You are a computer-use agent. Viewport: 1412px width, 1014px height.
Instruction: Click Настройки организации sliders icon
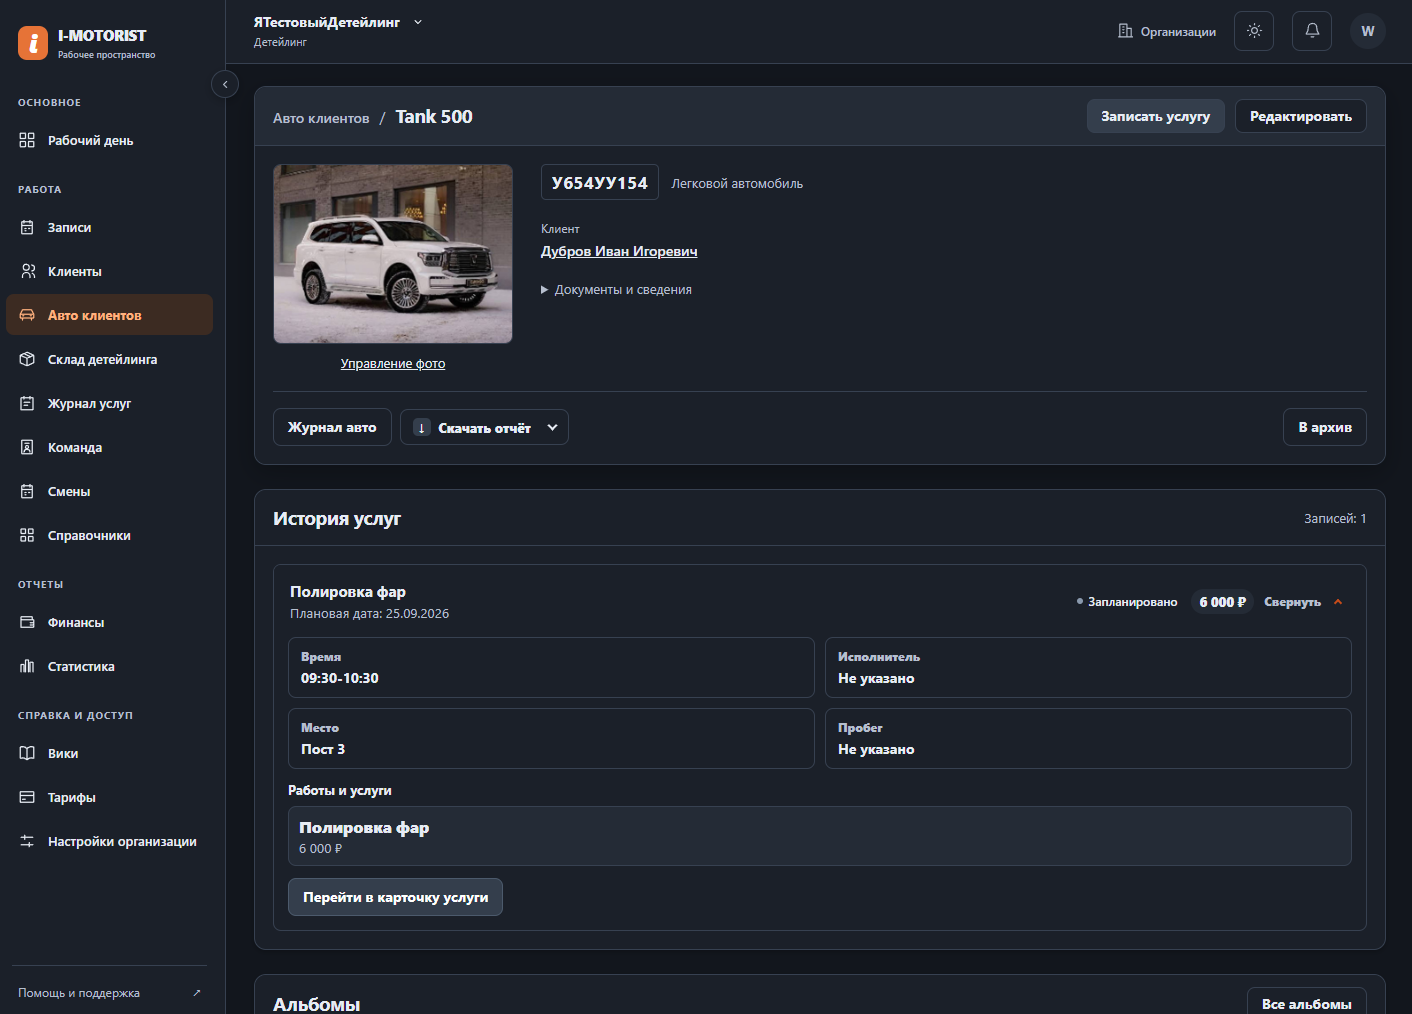[27, 841]
